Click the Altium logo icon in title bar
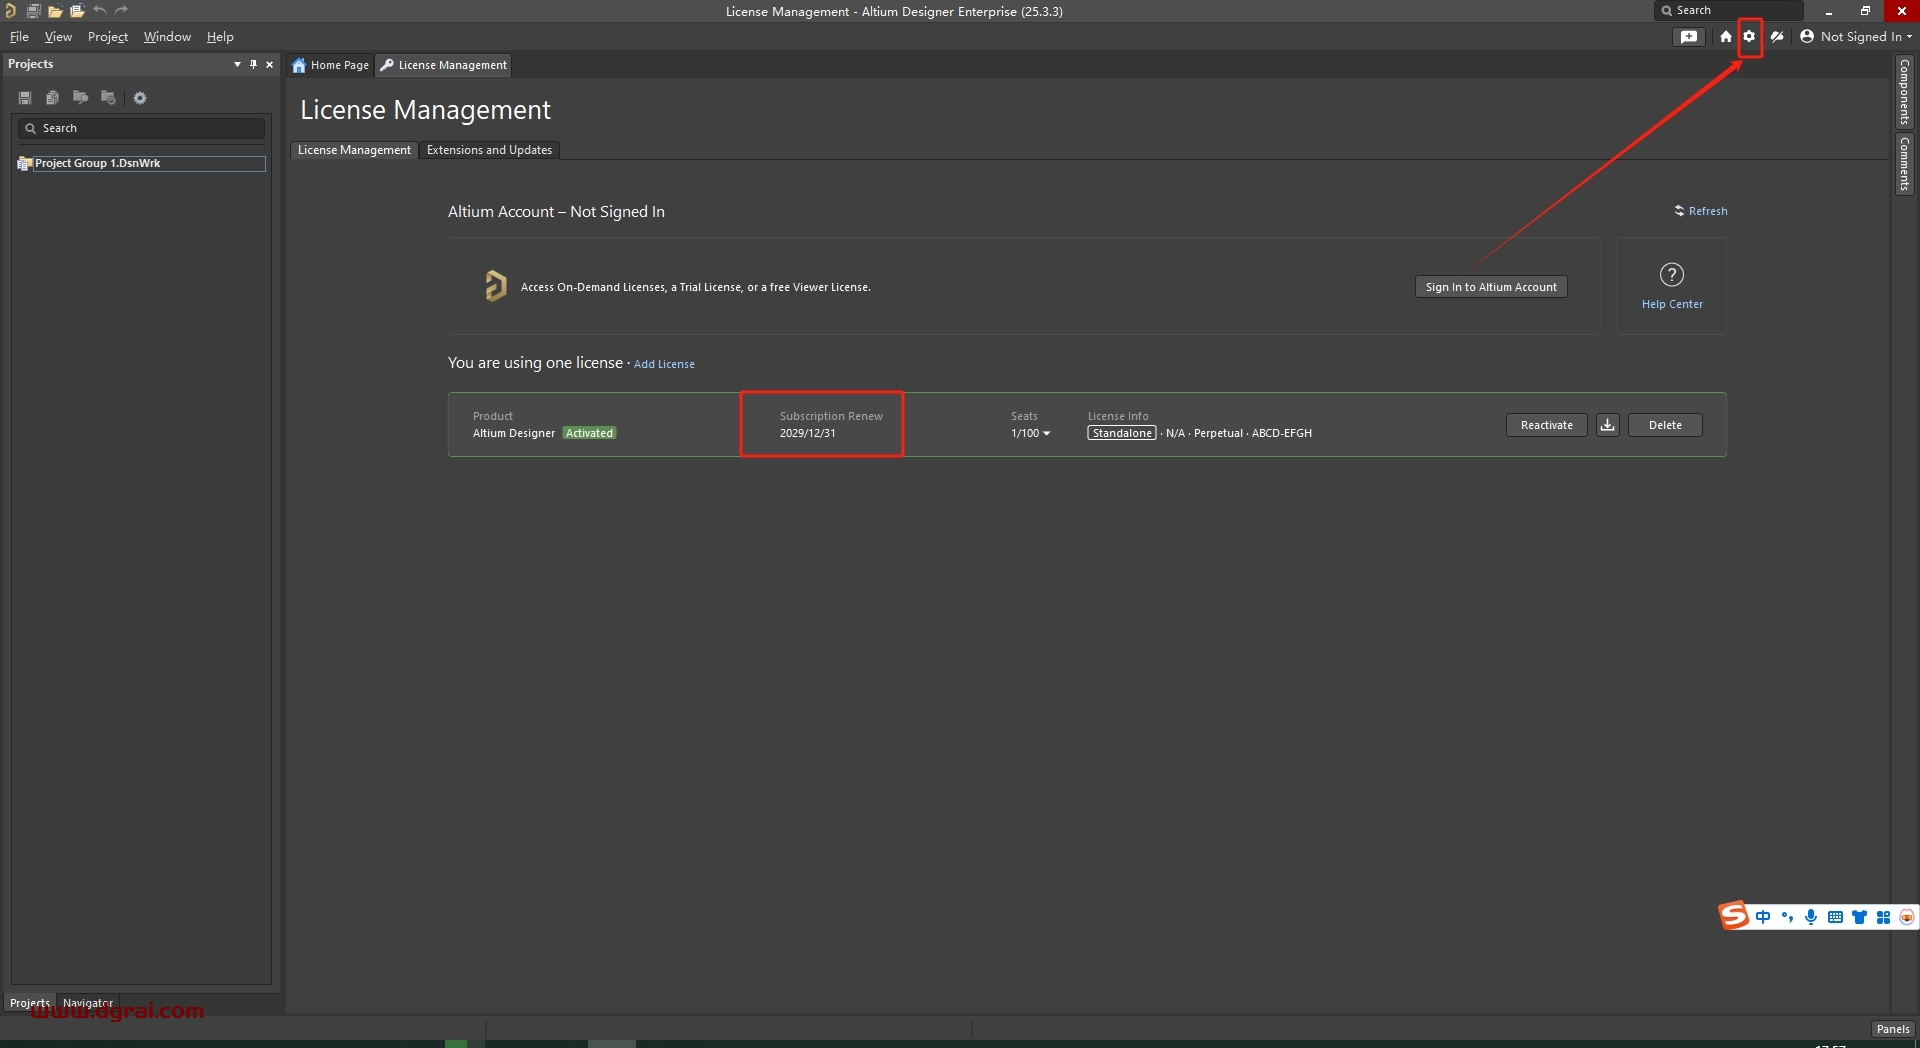 pos(10,11)
